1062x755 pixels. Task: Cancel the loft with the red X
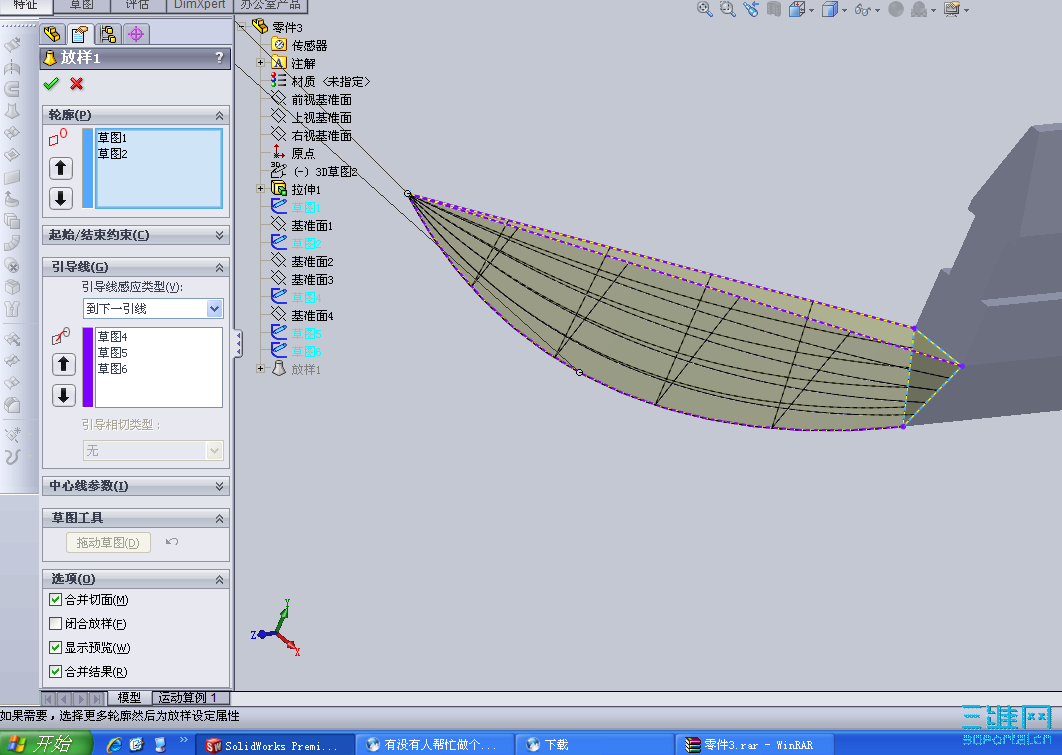[77, 84]
